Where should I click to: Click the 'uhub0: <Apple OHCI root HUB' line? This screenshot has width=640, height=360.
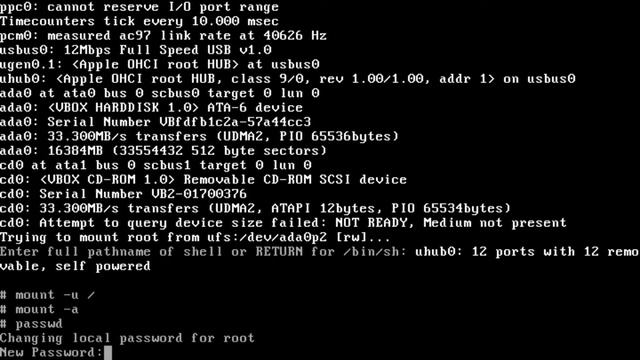tap(287, 79)
